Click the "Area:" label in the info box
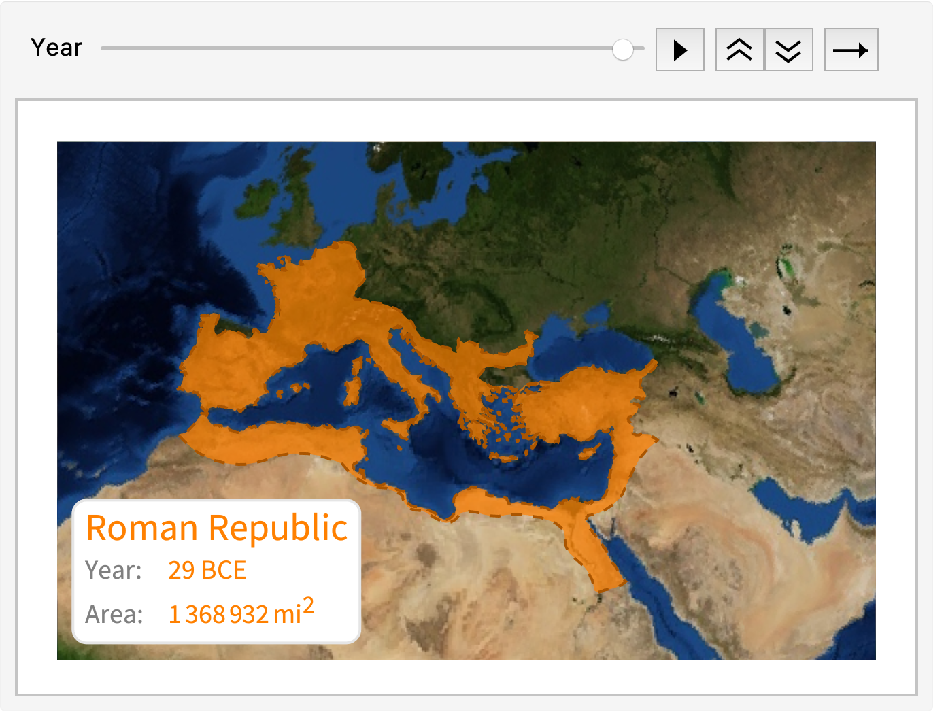 click(x=113, y=614)
